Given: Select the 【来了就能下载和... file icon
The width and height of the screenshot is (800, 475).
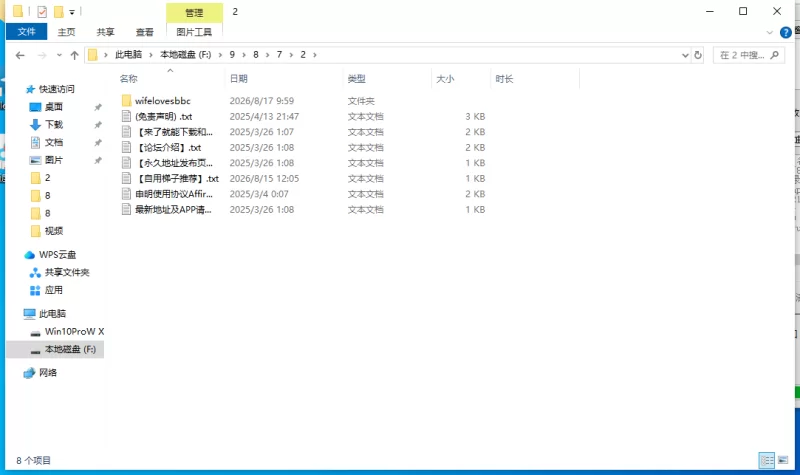Looking at the screenshot, I should pyautogui.click(x=127, y=132).
